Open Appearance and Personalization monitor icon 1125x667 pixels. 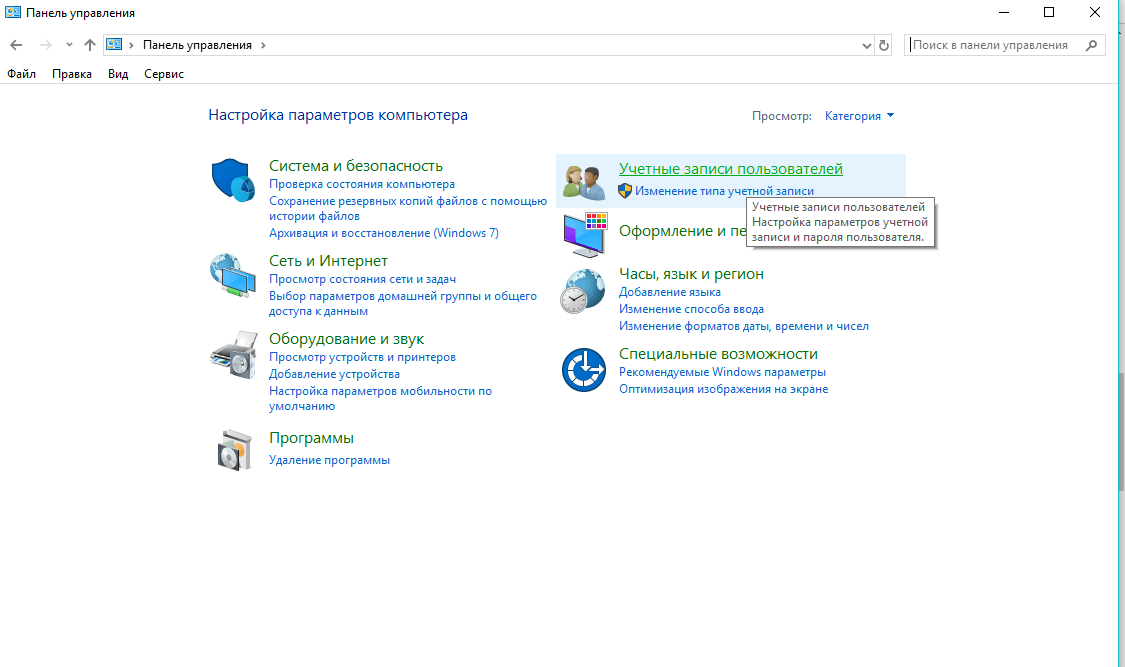(585, 235)
